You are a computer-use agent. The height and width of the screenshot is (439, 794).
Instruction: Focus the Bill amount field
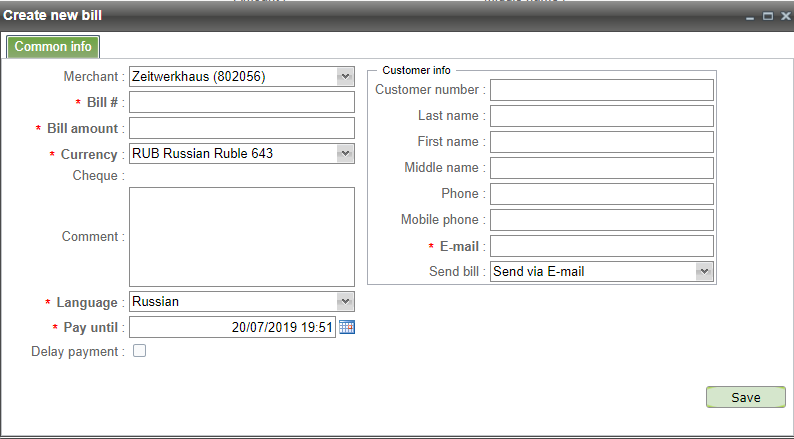point(242,128)
